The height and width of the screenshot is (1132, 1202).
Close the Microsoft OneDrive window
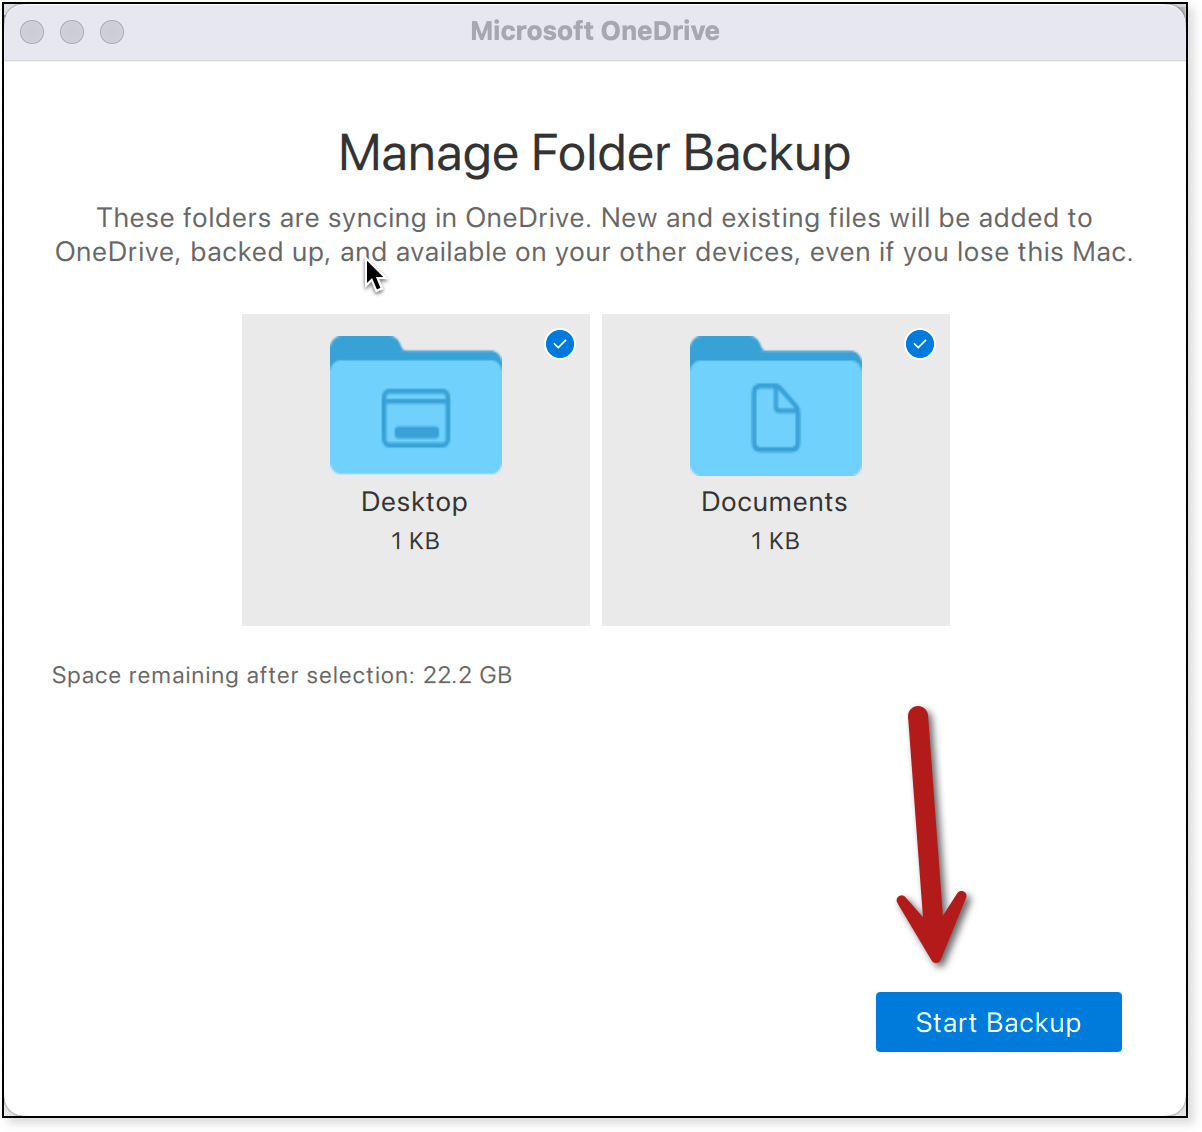click(33, 32)
